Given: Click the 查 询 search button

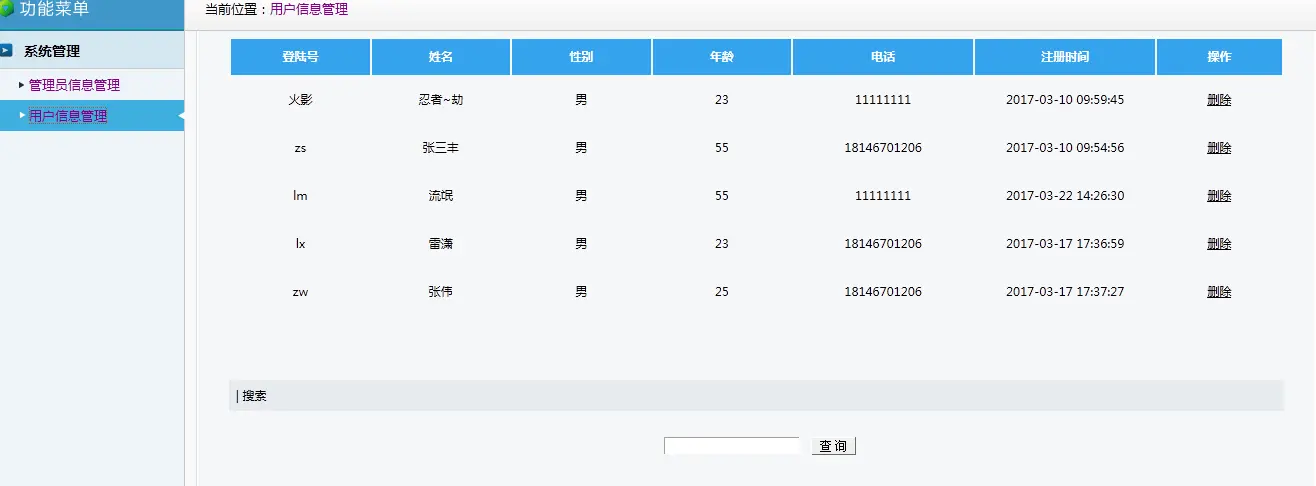Looking at the screenshot, I should 833,446.
